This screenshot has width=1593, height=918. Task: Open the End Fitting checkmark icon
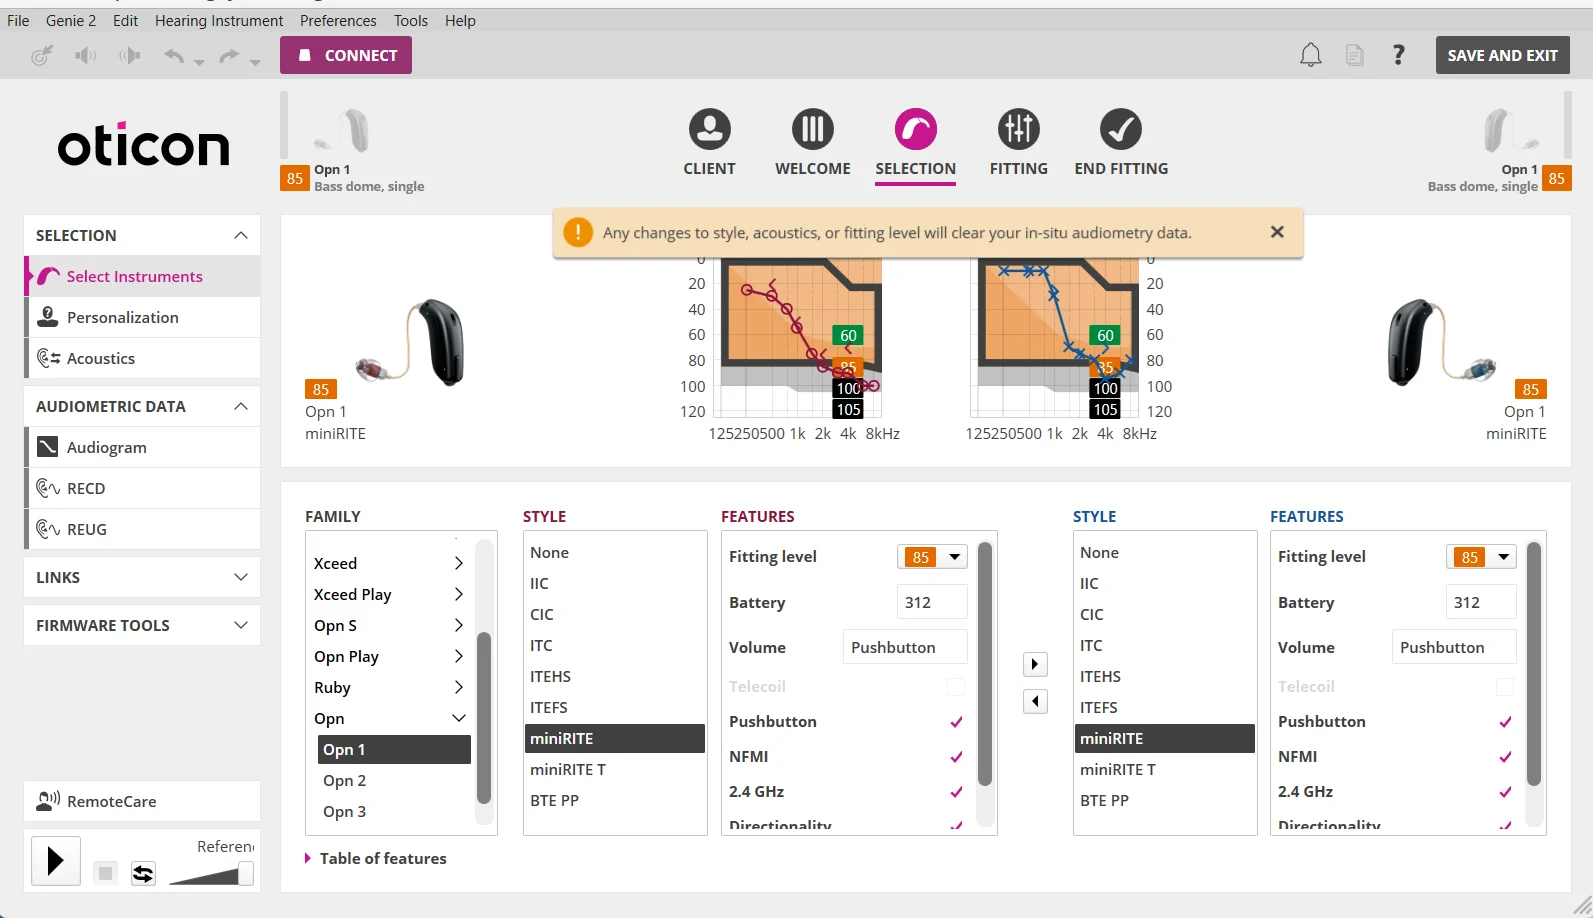(x=1121, y=129)
